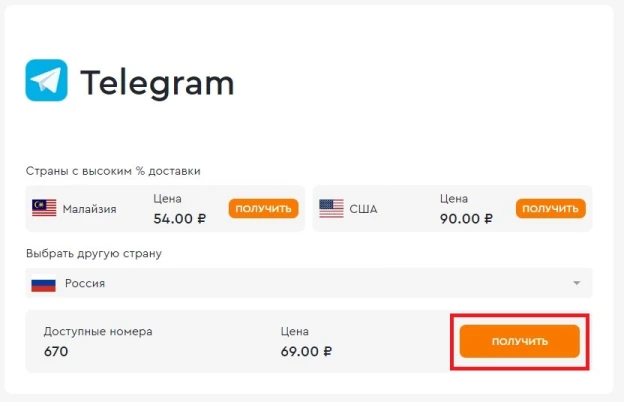Get a Malaysia number with Получить
Viewport: 624px width, 402px height.
(x=263, y=209)
